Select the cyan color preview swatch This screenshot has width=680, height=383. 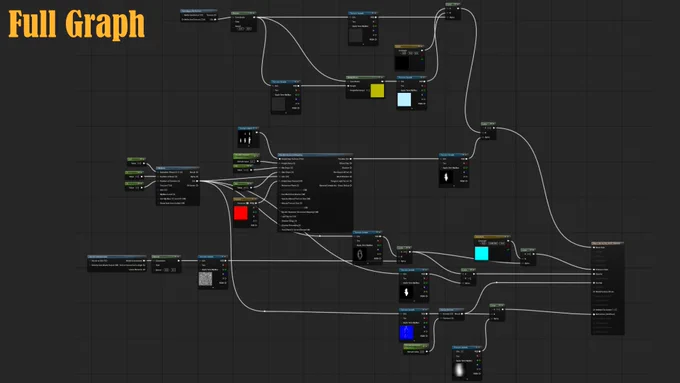coord(481,253)
